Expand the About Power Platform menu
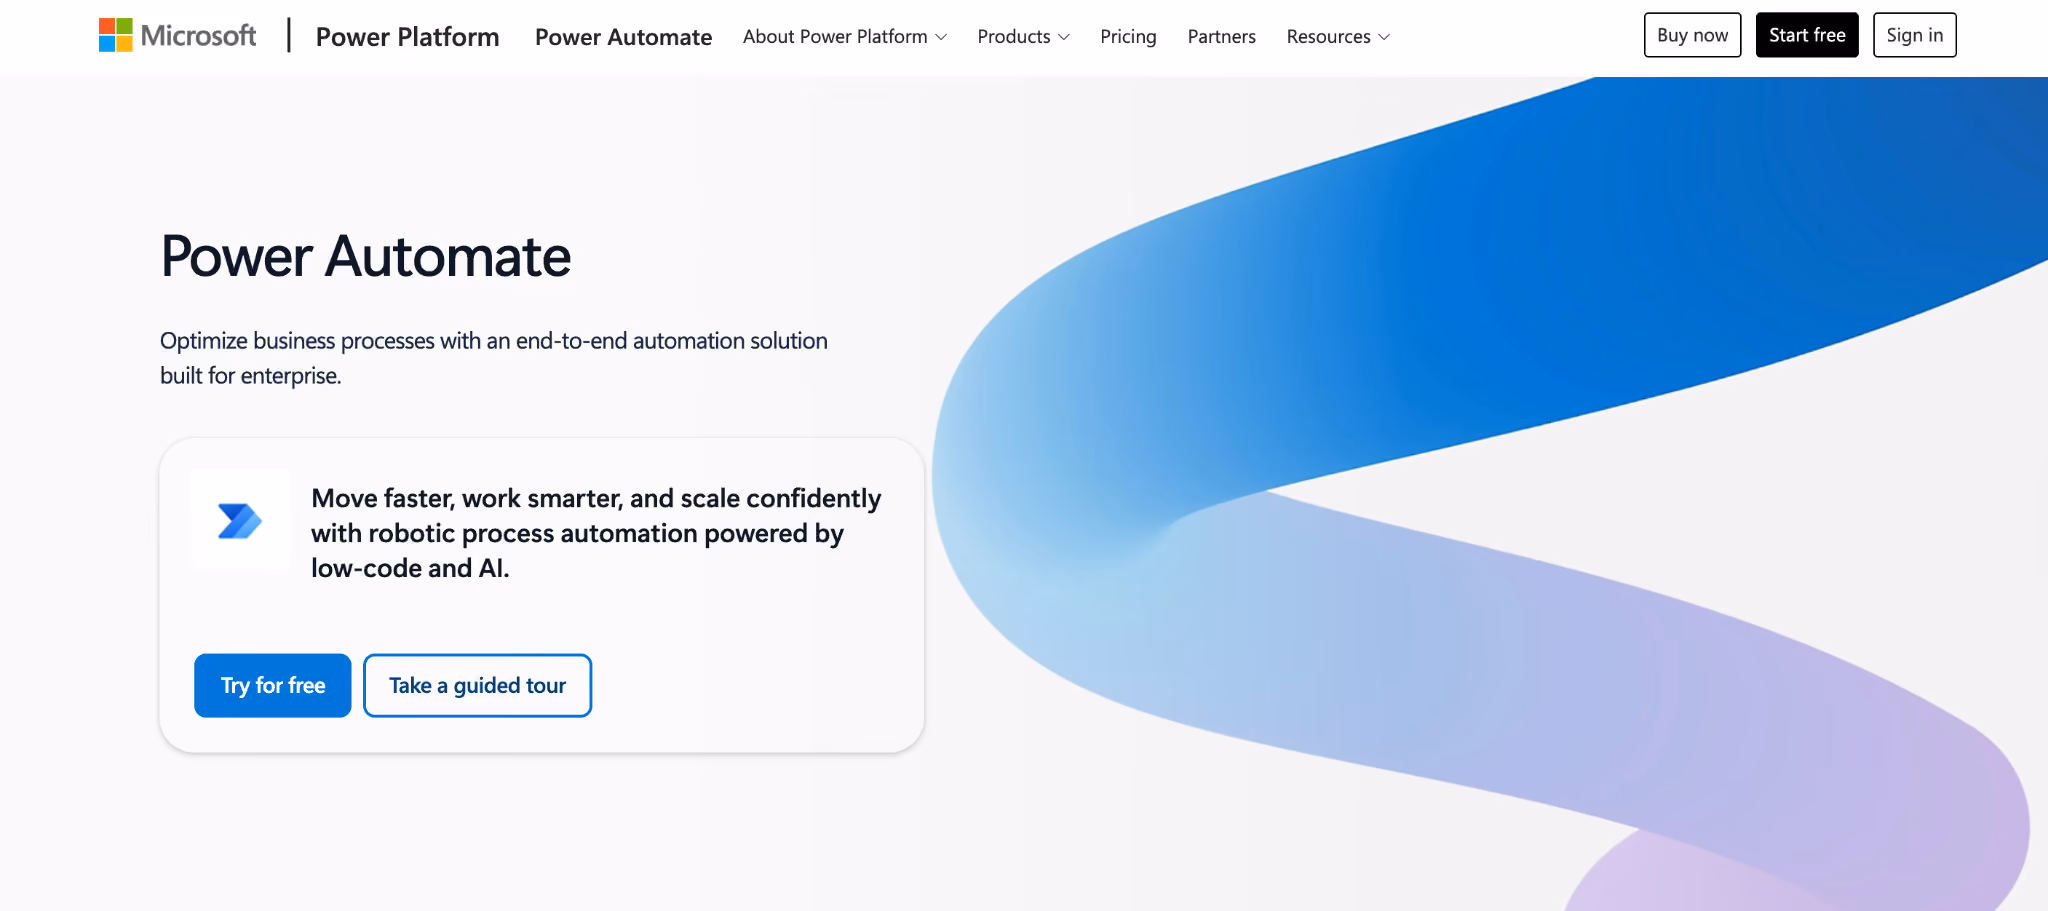This screenshot has width=2048, height=911. [845, 37]
